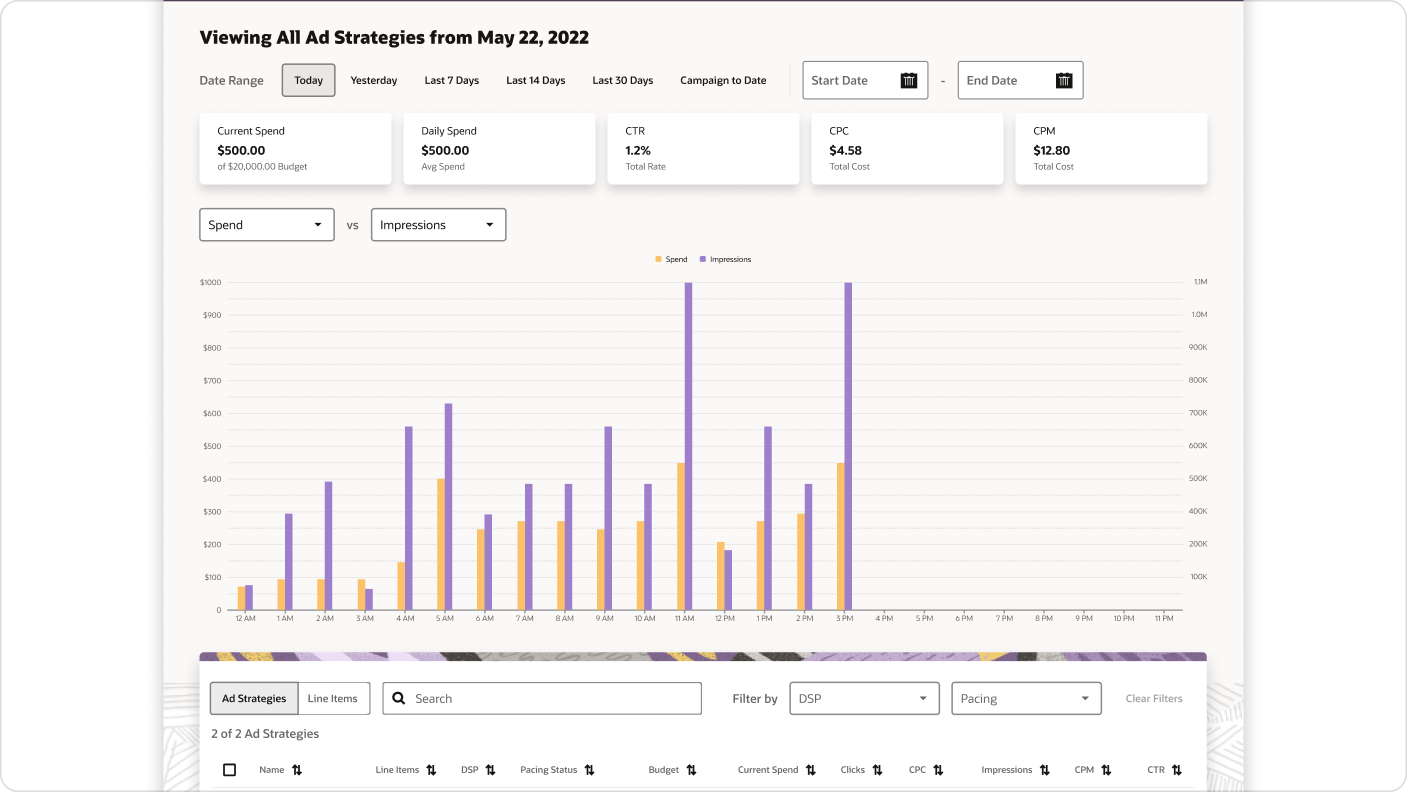
Task: Select the Yesterday date range
Action: [374, 80]
